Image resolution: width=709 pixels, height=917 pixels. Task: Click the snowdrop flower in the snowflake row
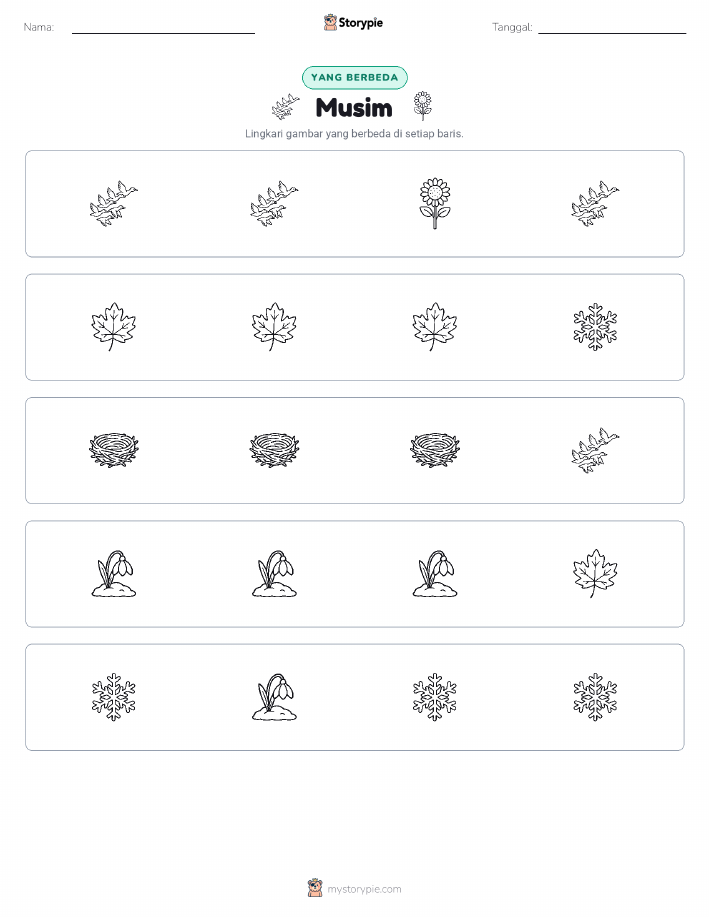point(274,697)
